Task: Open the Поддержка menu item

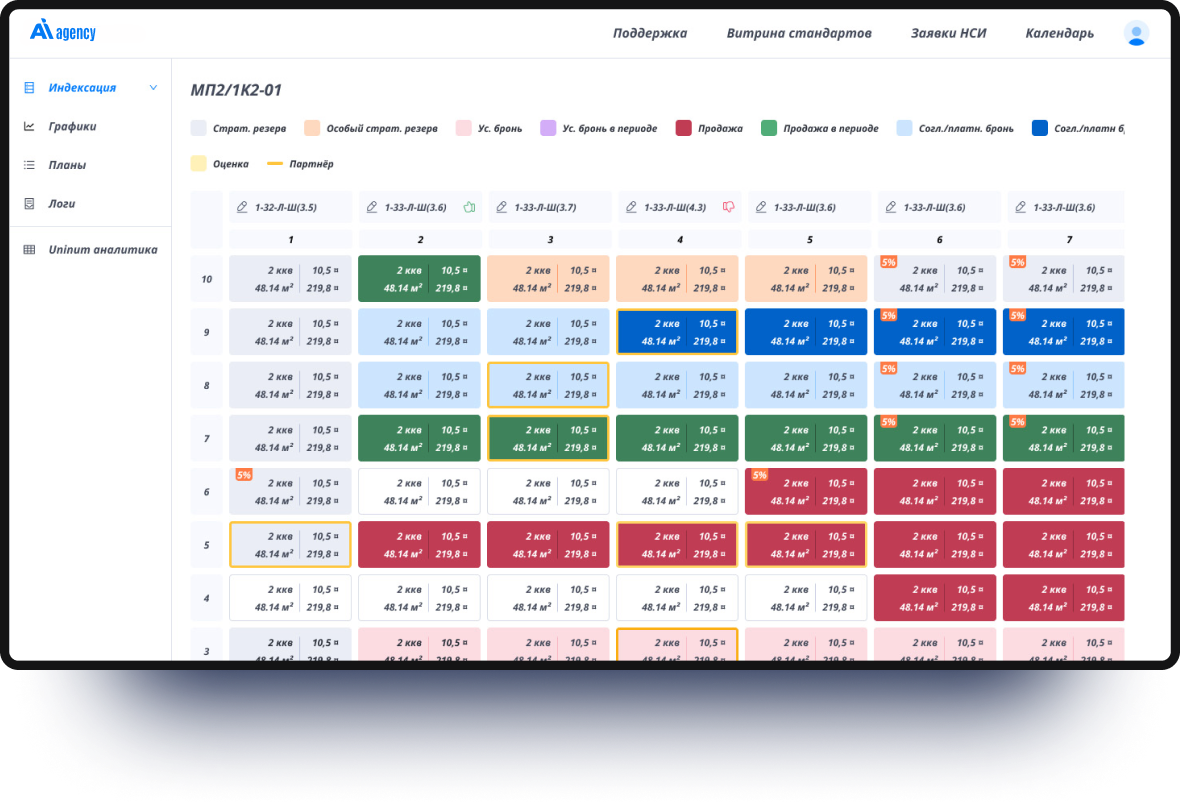Action: tap(649, 33)
